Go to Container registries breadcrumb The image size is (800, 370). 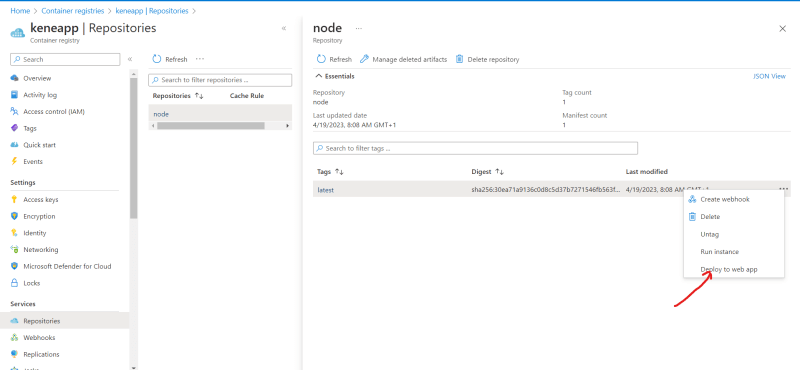click(x=72, y=11)
